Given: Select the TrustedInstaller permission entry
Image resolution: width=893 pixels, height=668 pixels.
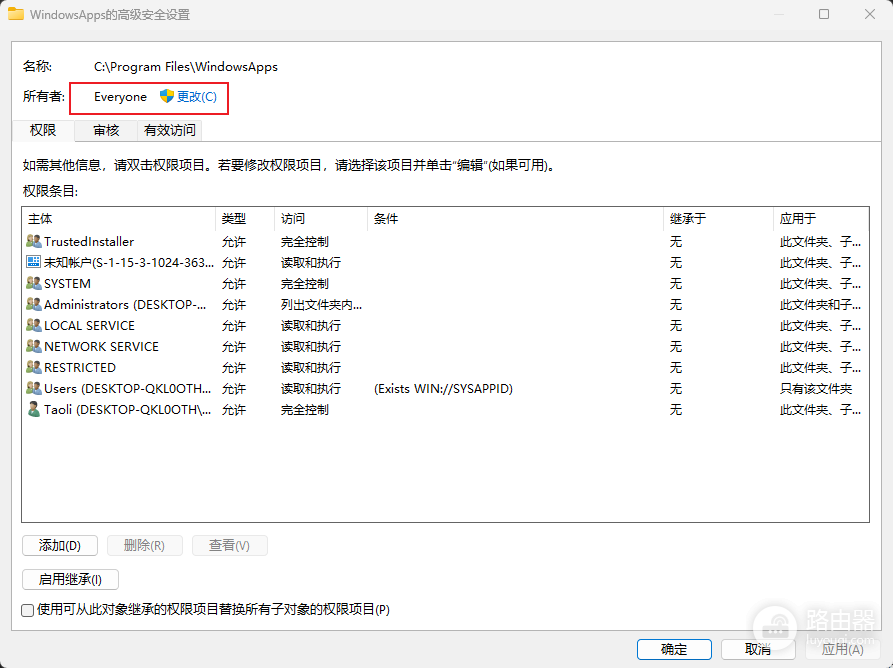Looking at the screenshot, I should pyautogui.click(x=89, y=241).
